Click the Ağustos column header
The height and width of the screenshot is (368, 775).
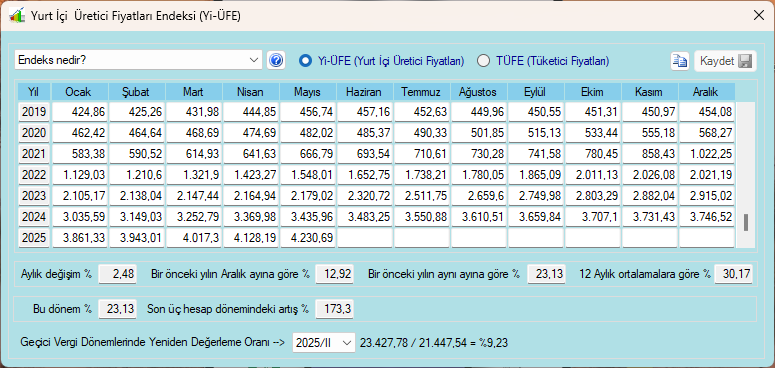tap(478, 92)
